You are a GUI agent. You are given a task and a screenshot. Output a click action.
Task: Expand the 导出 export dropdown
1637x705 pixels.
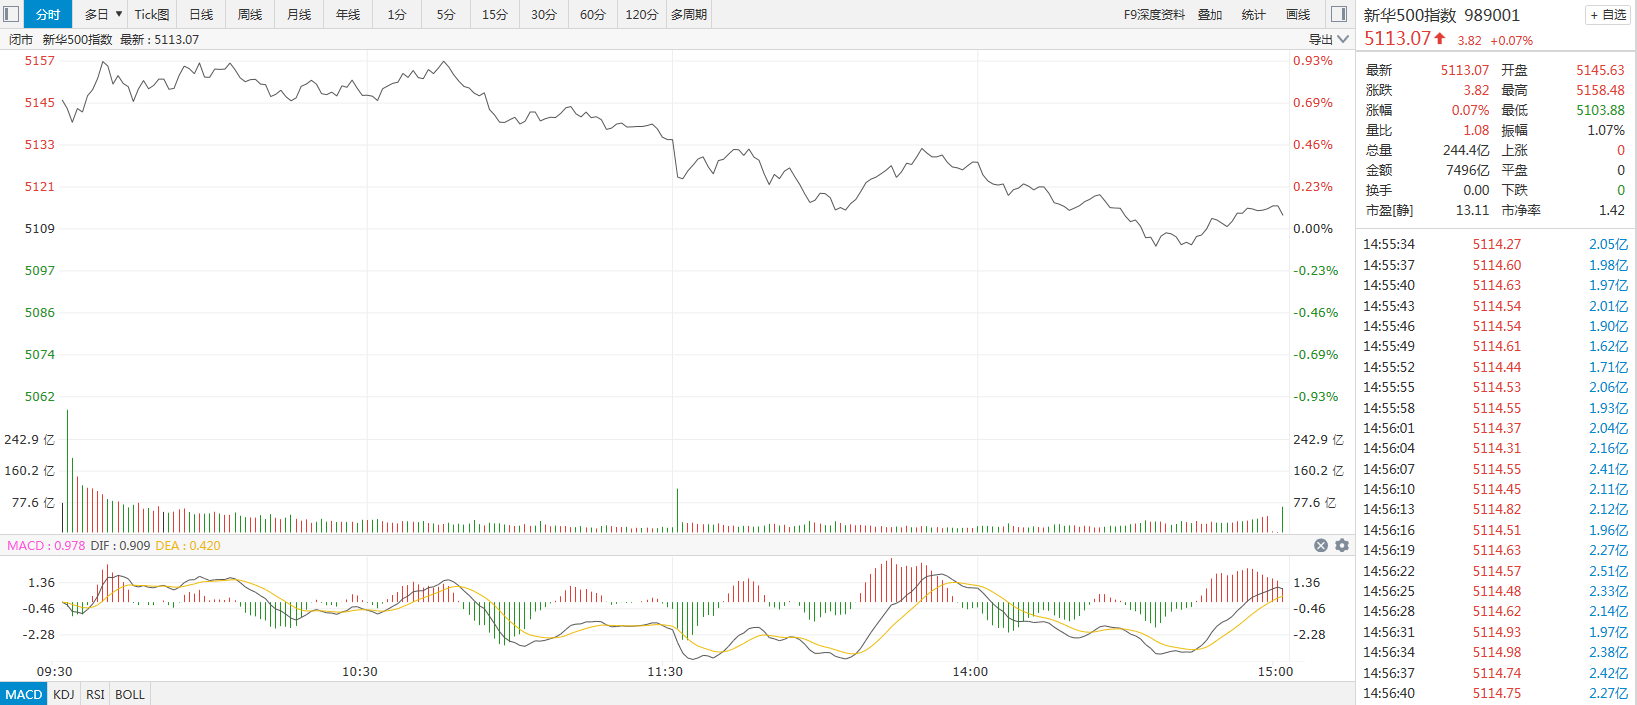pyautogui.click(x=1329, y=39)
